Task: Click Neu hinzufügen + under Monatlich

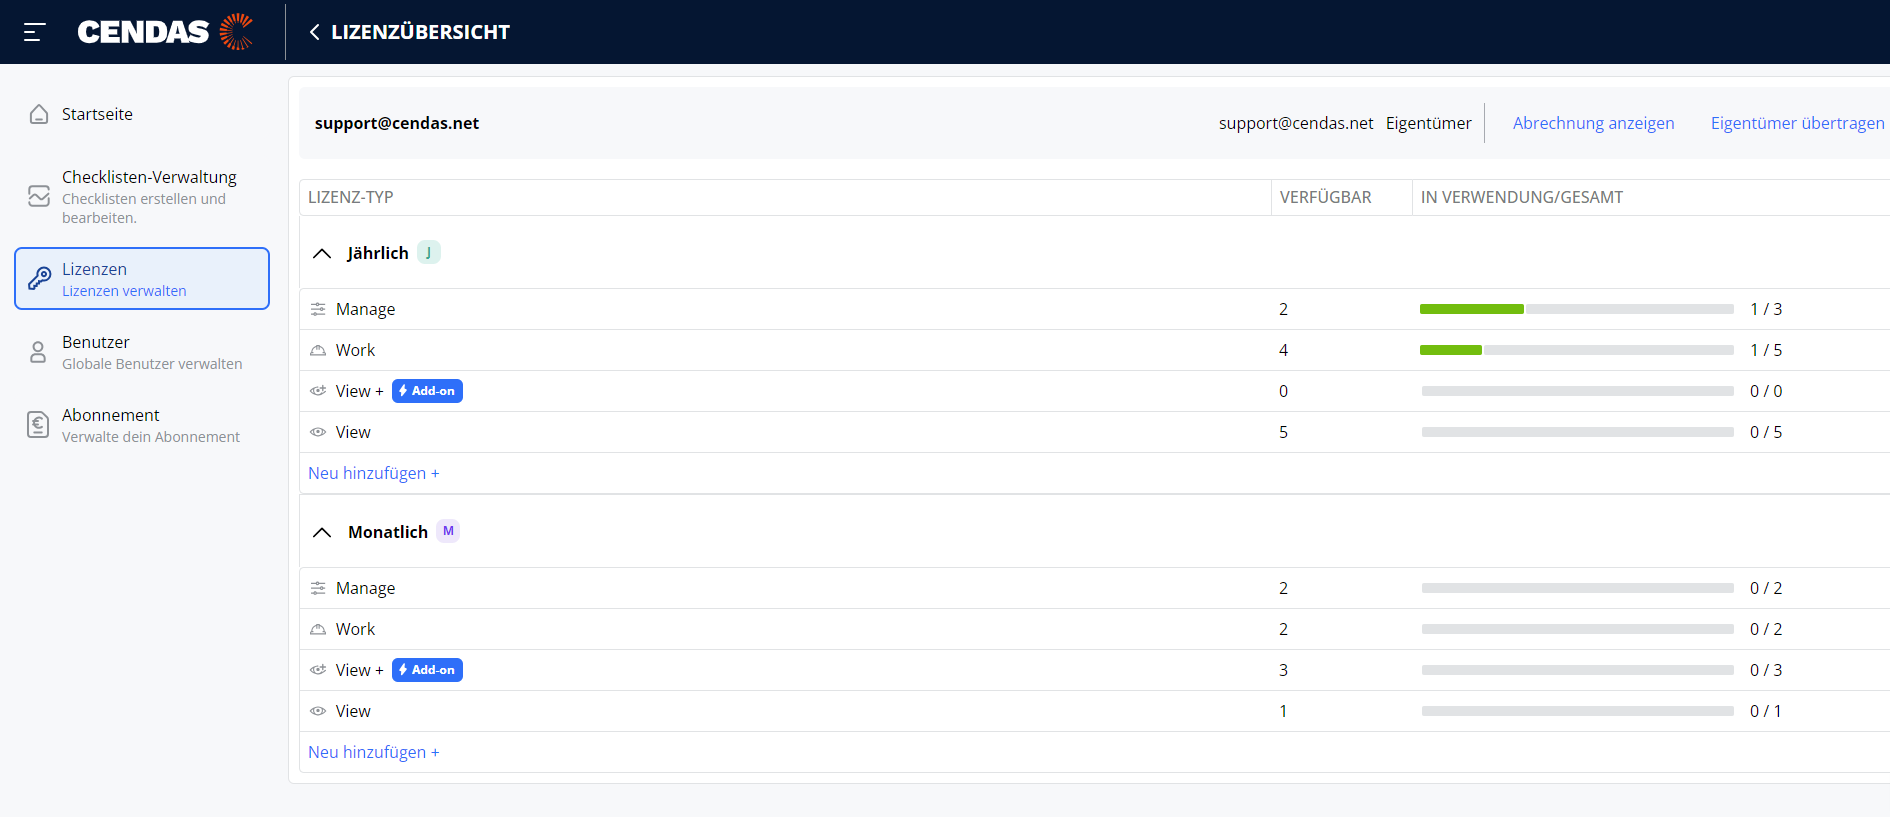Action: (x=373, y=752)
